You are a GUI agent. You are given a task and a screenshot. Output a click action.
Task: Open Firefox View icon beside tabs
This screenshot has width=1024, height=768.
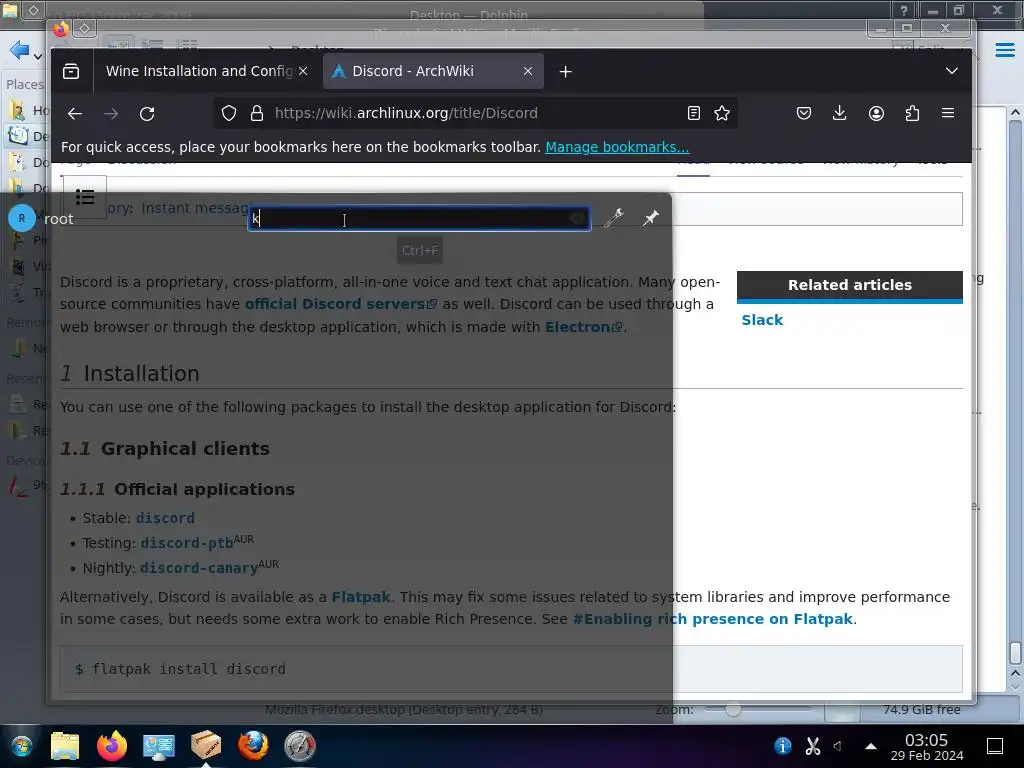[x=71, y=71]
